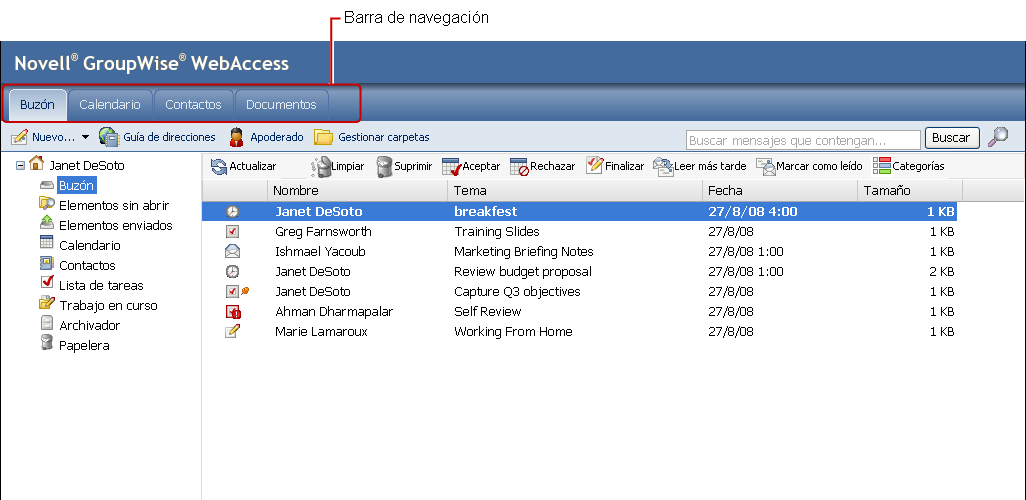Open Capture Q3 objectives message

[x=517, y=291]
